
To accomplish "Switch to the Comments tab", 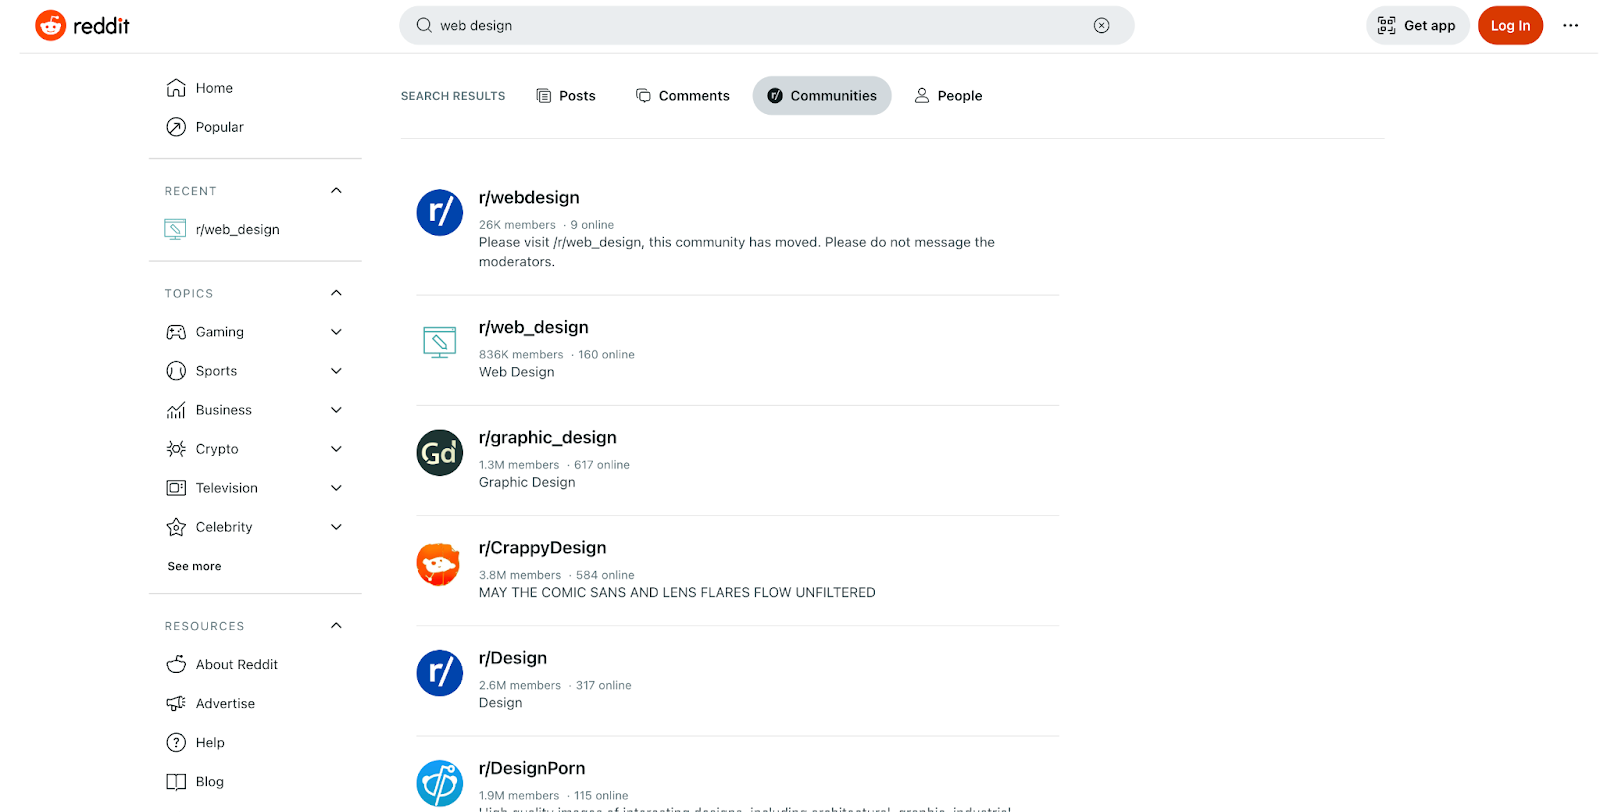I will click(683, 96).
